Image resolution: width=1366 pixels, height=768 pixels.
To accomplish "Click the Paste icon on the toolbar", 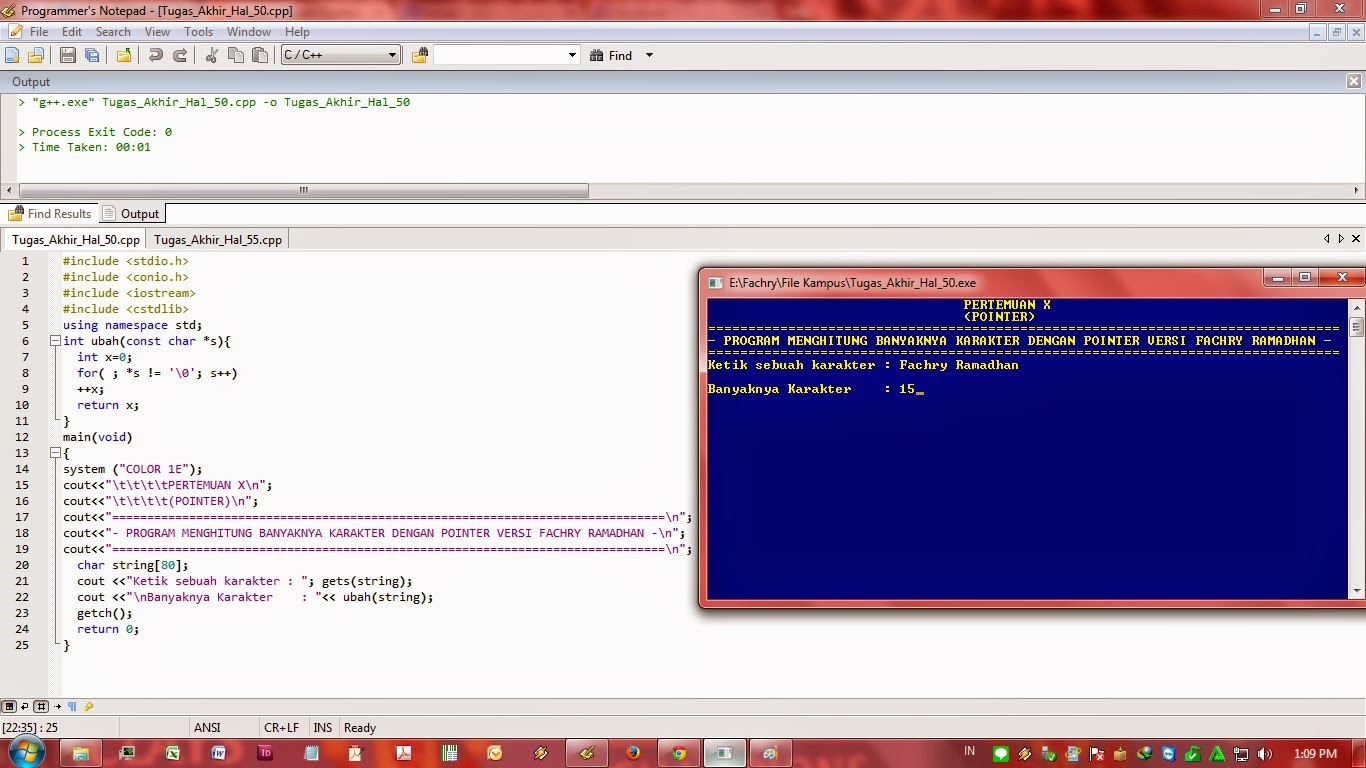I will pyautogui.click(x=261, y=55).
